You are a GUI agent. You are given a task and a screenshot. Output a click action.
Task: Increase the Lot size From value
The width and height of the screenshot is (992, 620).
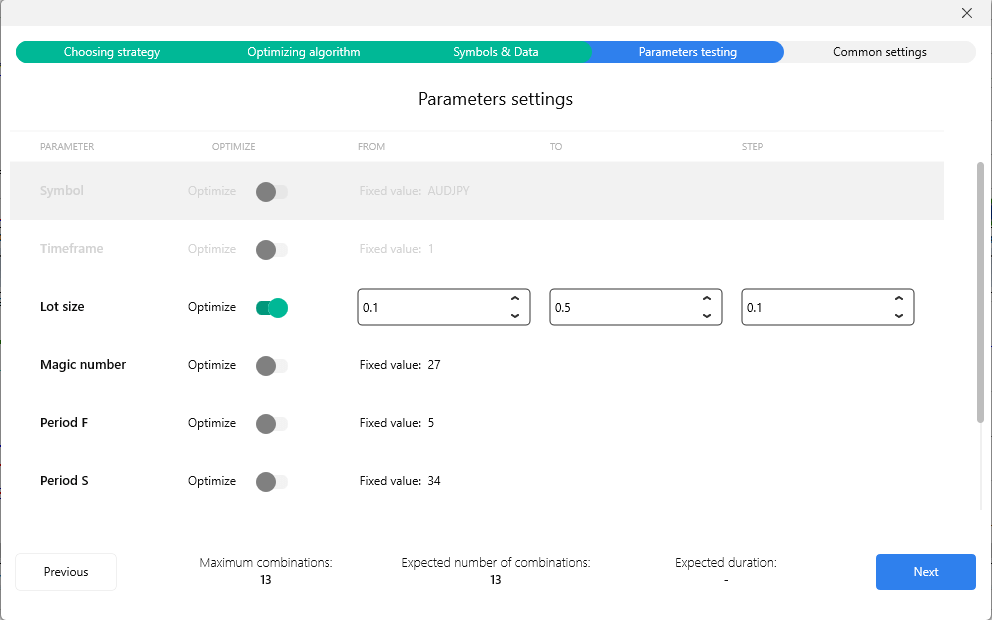514,299
